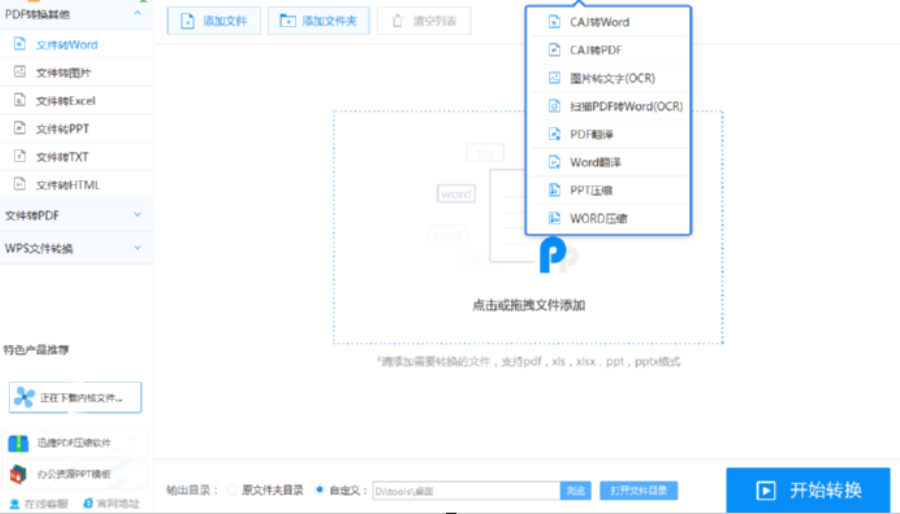Image resolution: width=900 pixels, height=514 pixels.
Task: Click the 图片转文字(OCR) menu icon
Action: [x=554, y=78]
